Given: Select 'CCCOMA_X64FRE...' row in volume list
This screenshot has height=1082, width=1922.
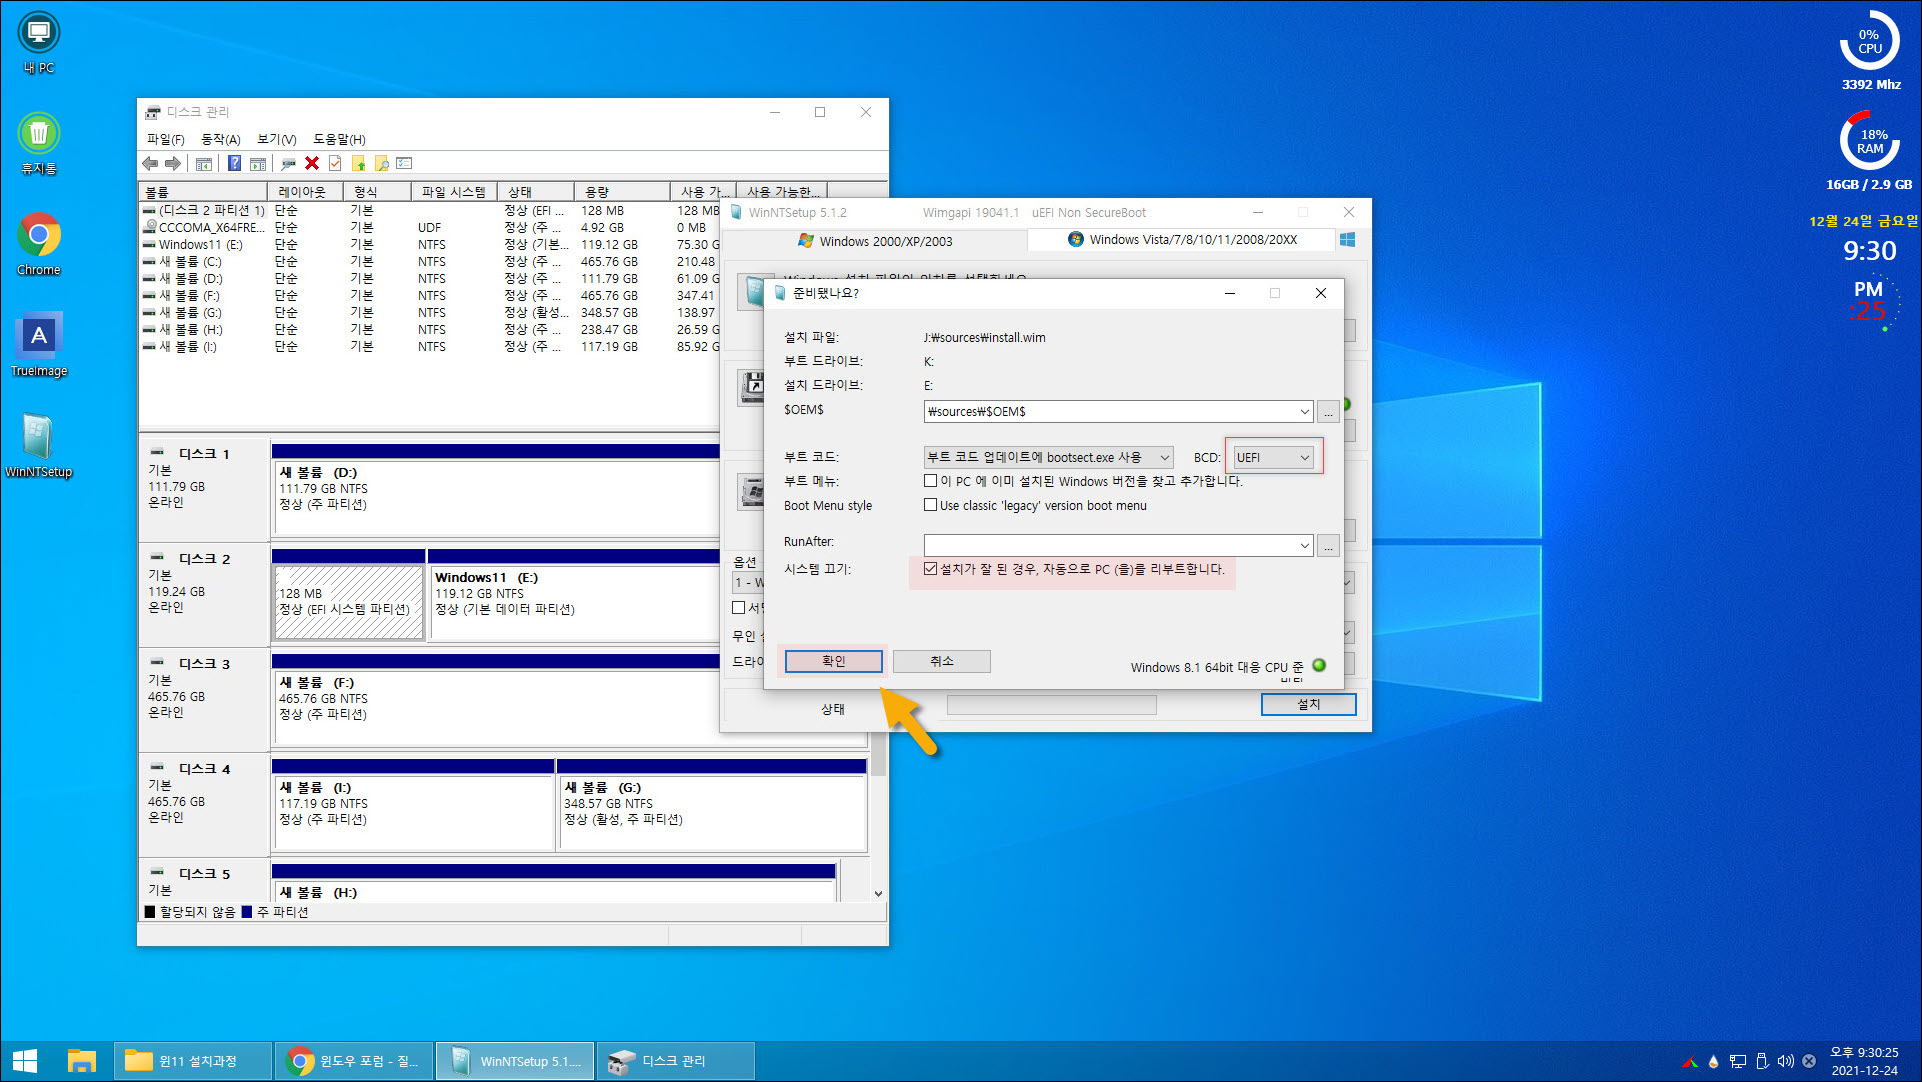Looking at the screenshot, I should (430, 227).
